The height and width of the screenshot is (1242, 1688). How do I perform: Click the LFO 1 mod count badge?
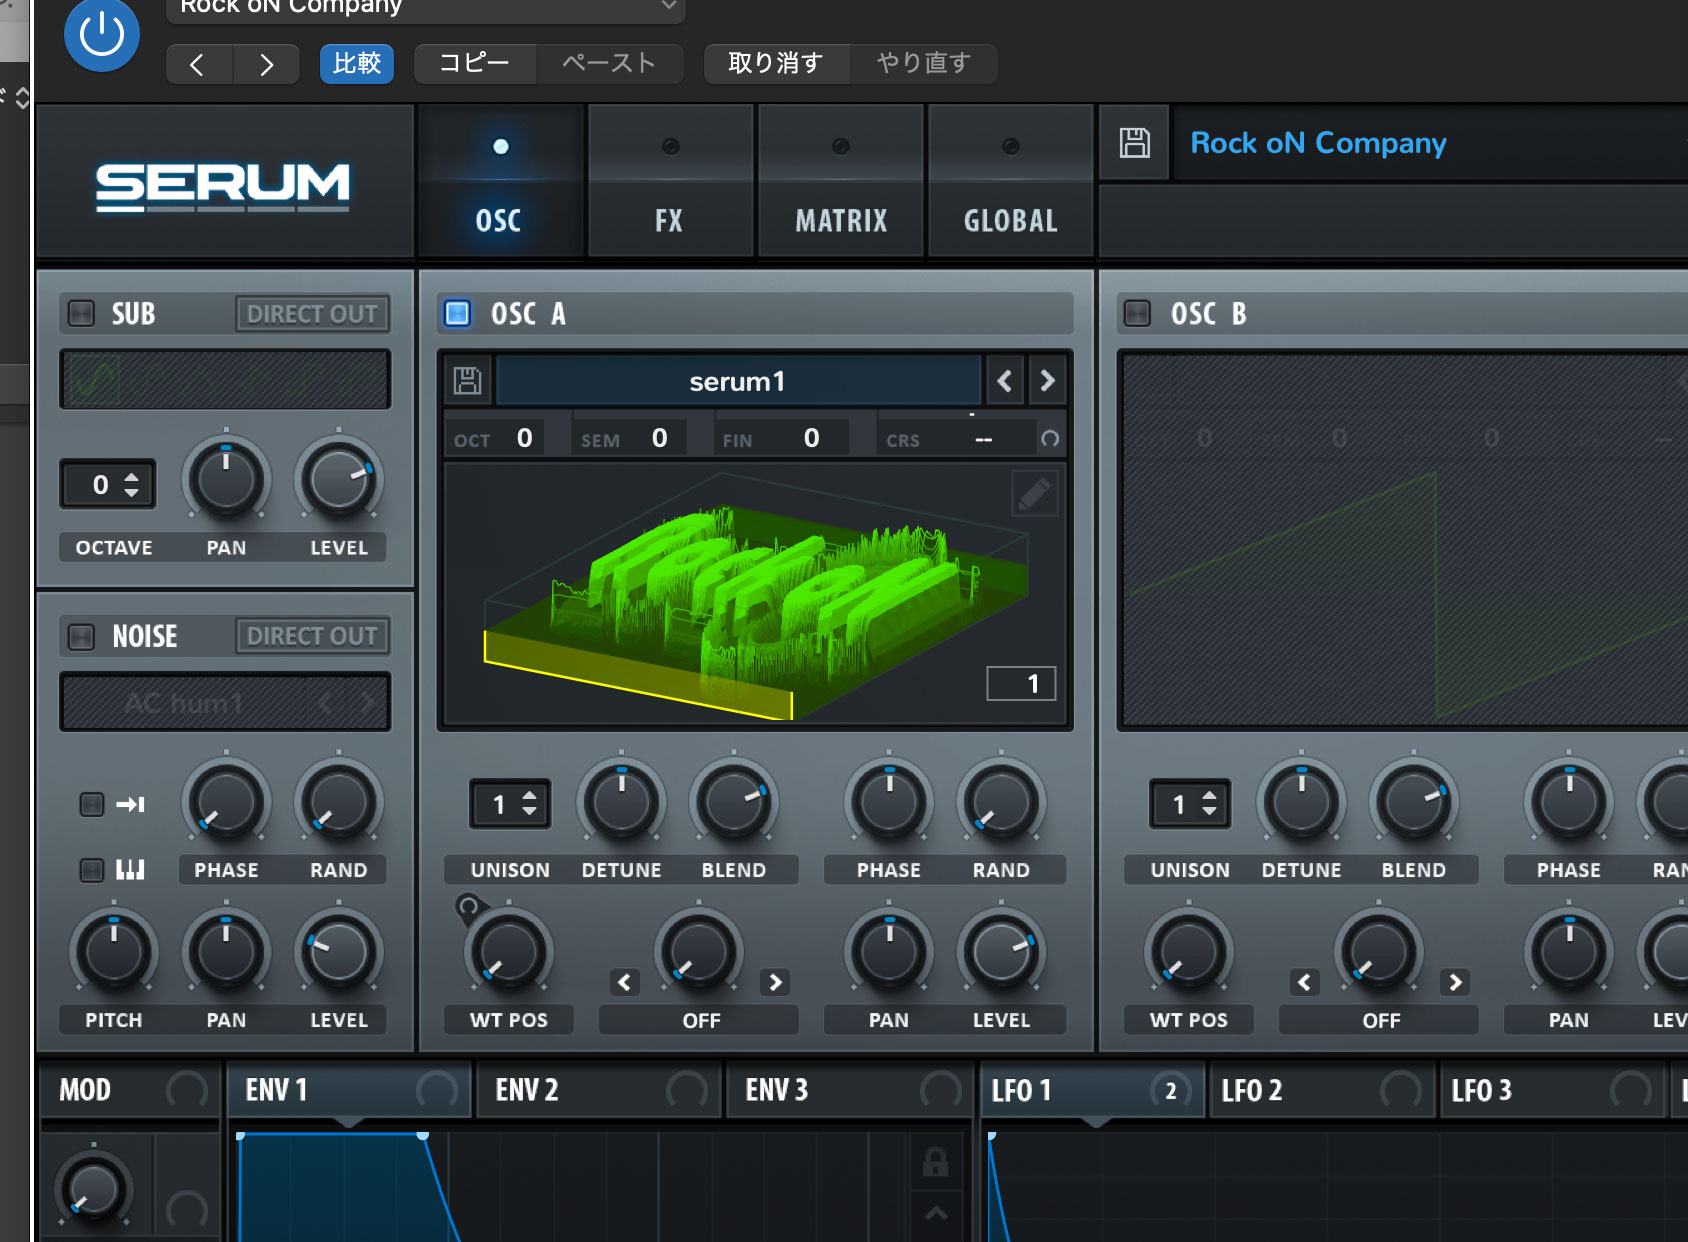(1171, 1090)
